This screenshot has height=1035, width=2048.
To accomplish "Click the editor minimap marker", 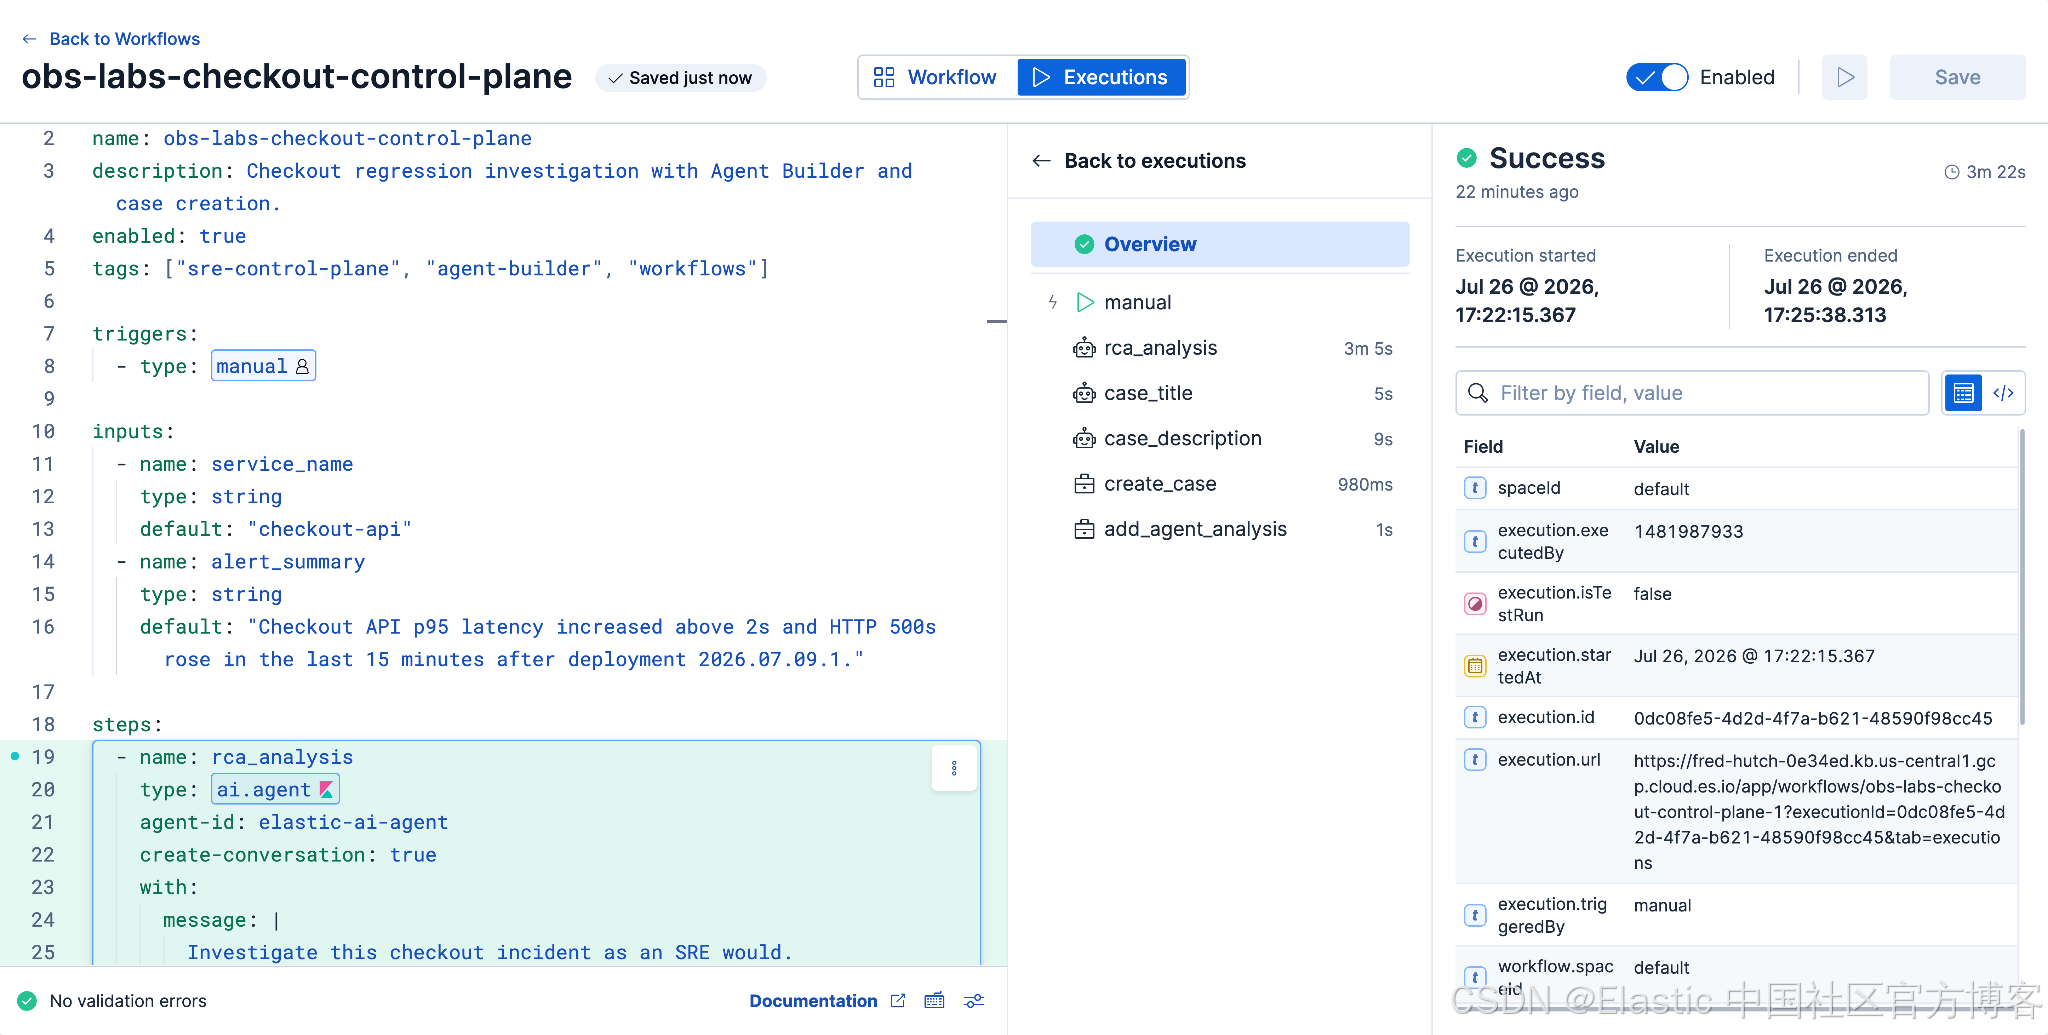I will pyautogui.click(x=996, y=321).
